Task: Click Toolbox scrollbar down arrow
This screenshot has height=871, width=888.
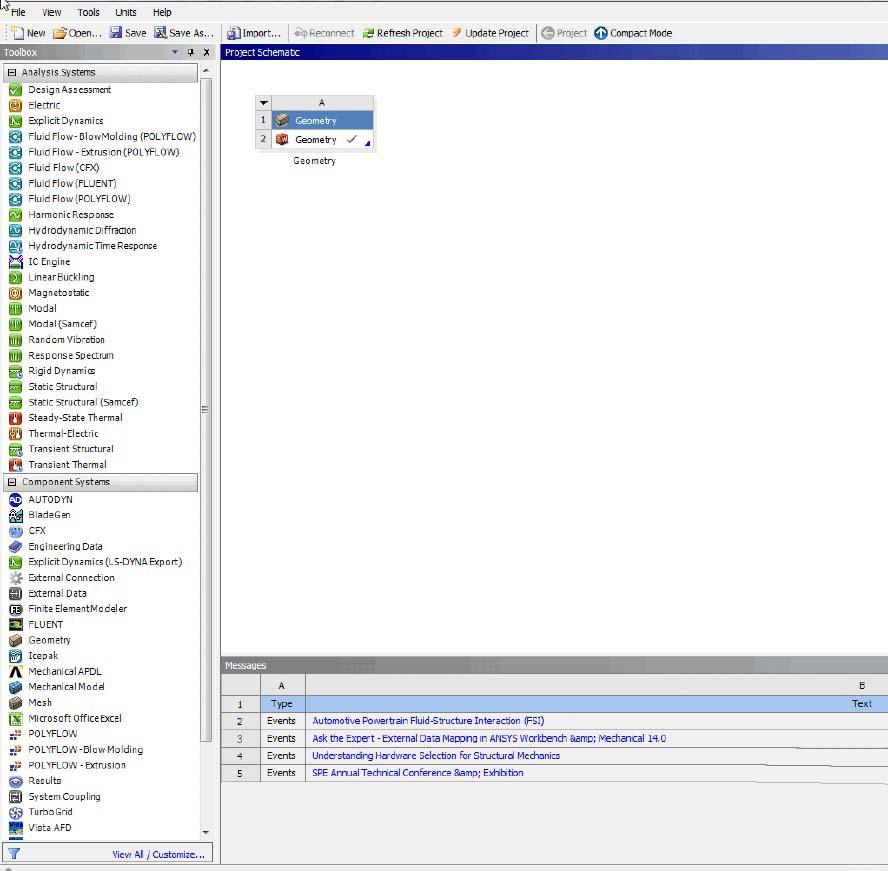Action: [206, 832]
